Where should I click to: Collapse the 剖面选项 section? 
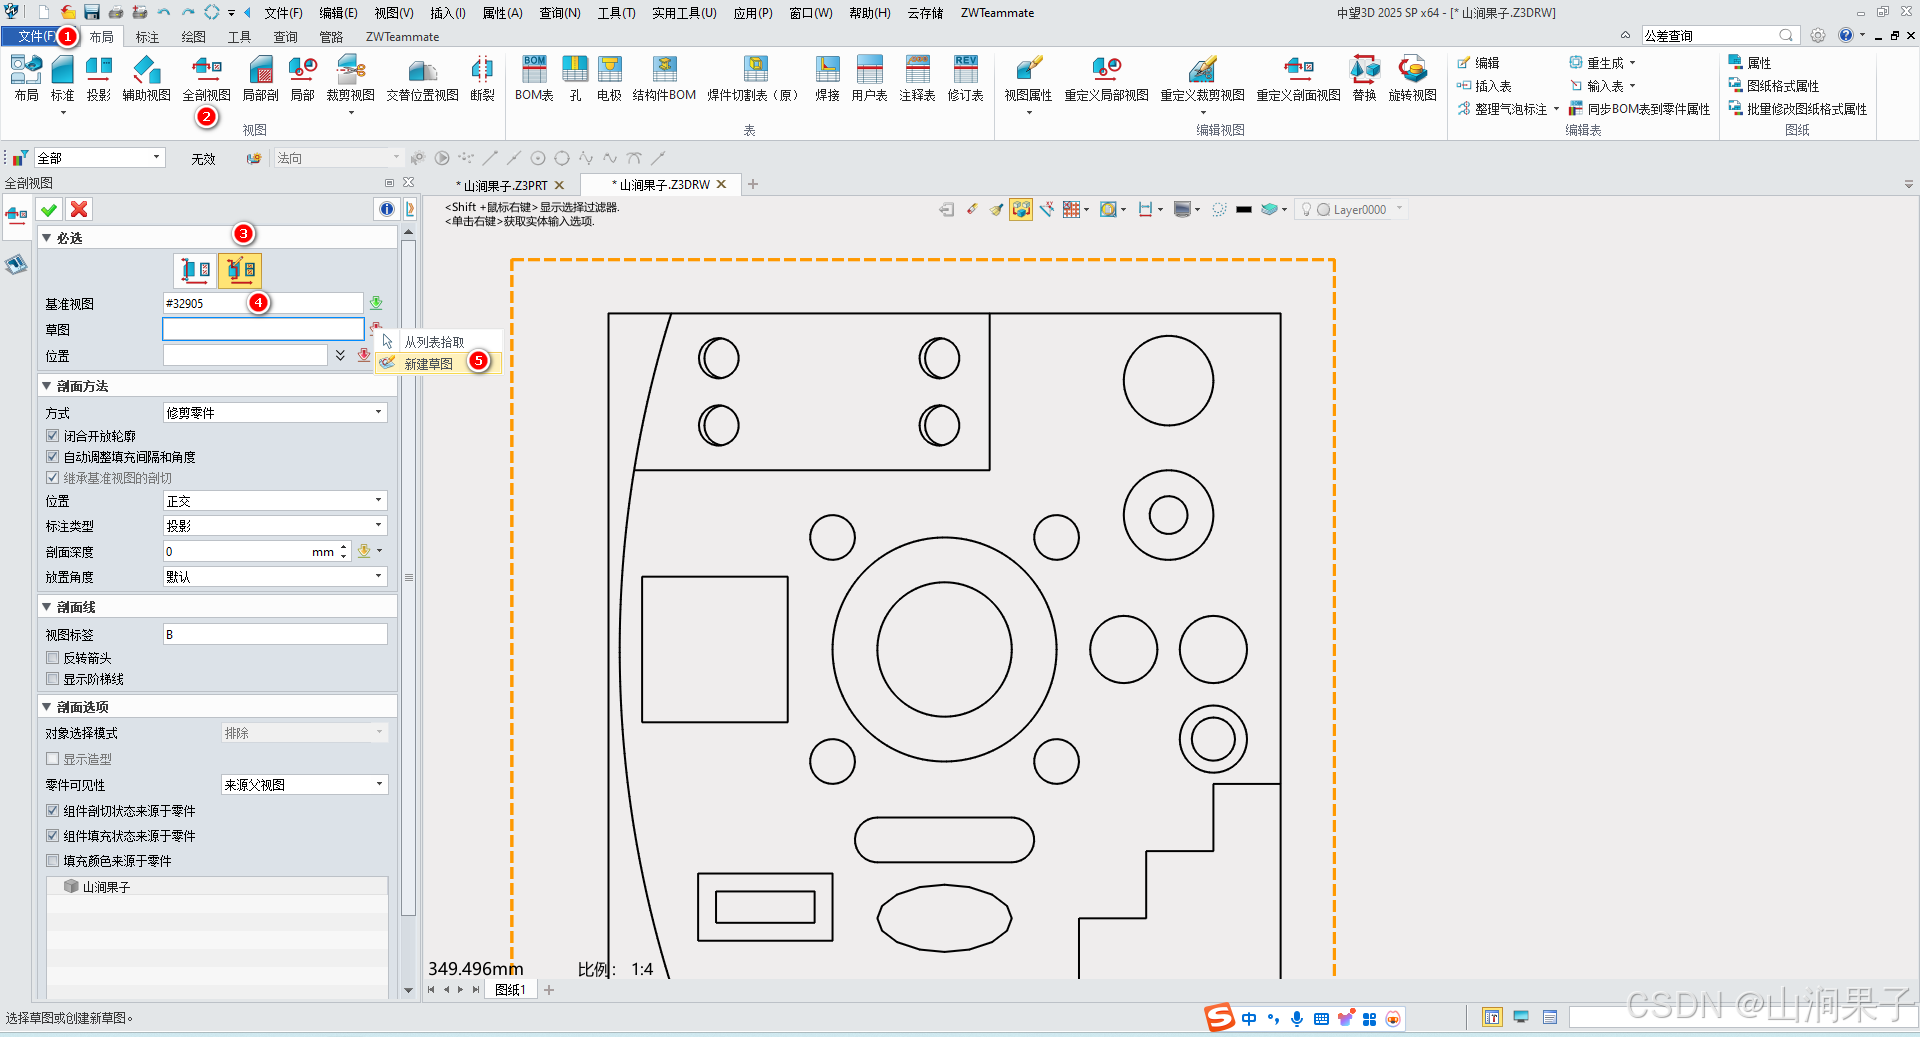click(x=46, y=707)
